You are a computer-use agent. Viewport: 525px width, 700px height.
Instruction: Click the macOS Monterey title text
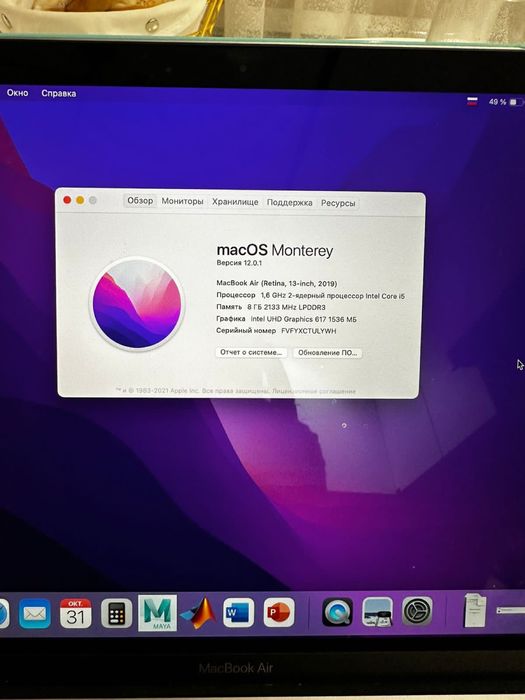click(275, 250)
